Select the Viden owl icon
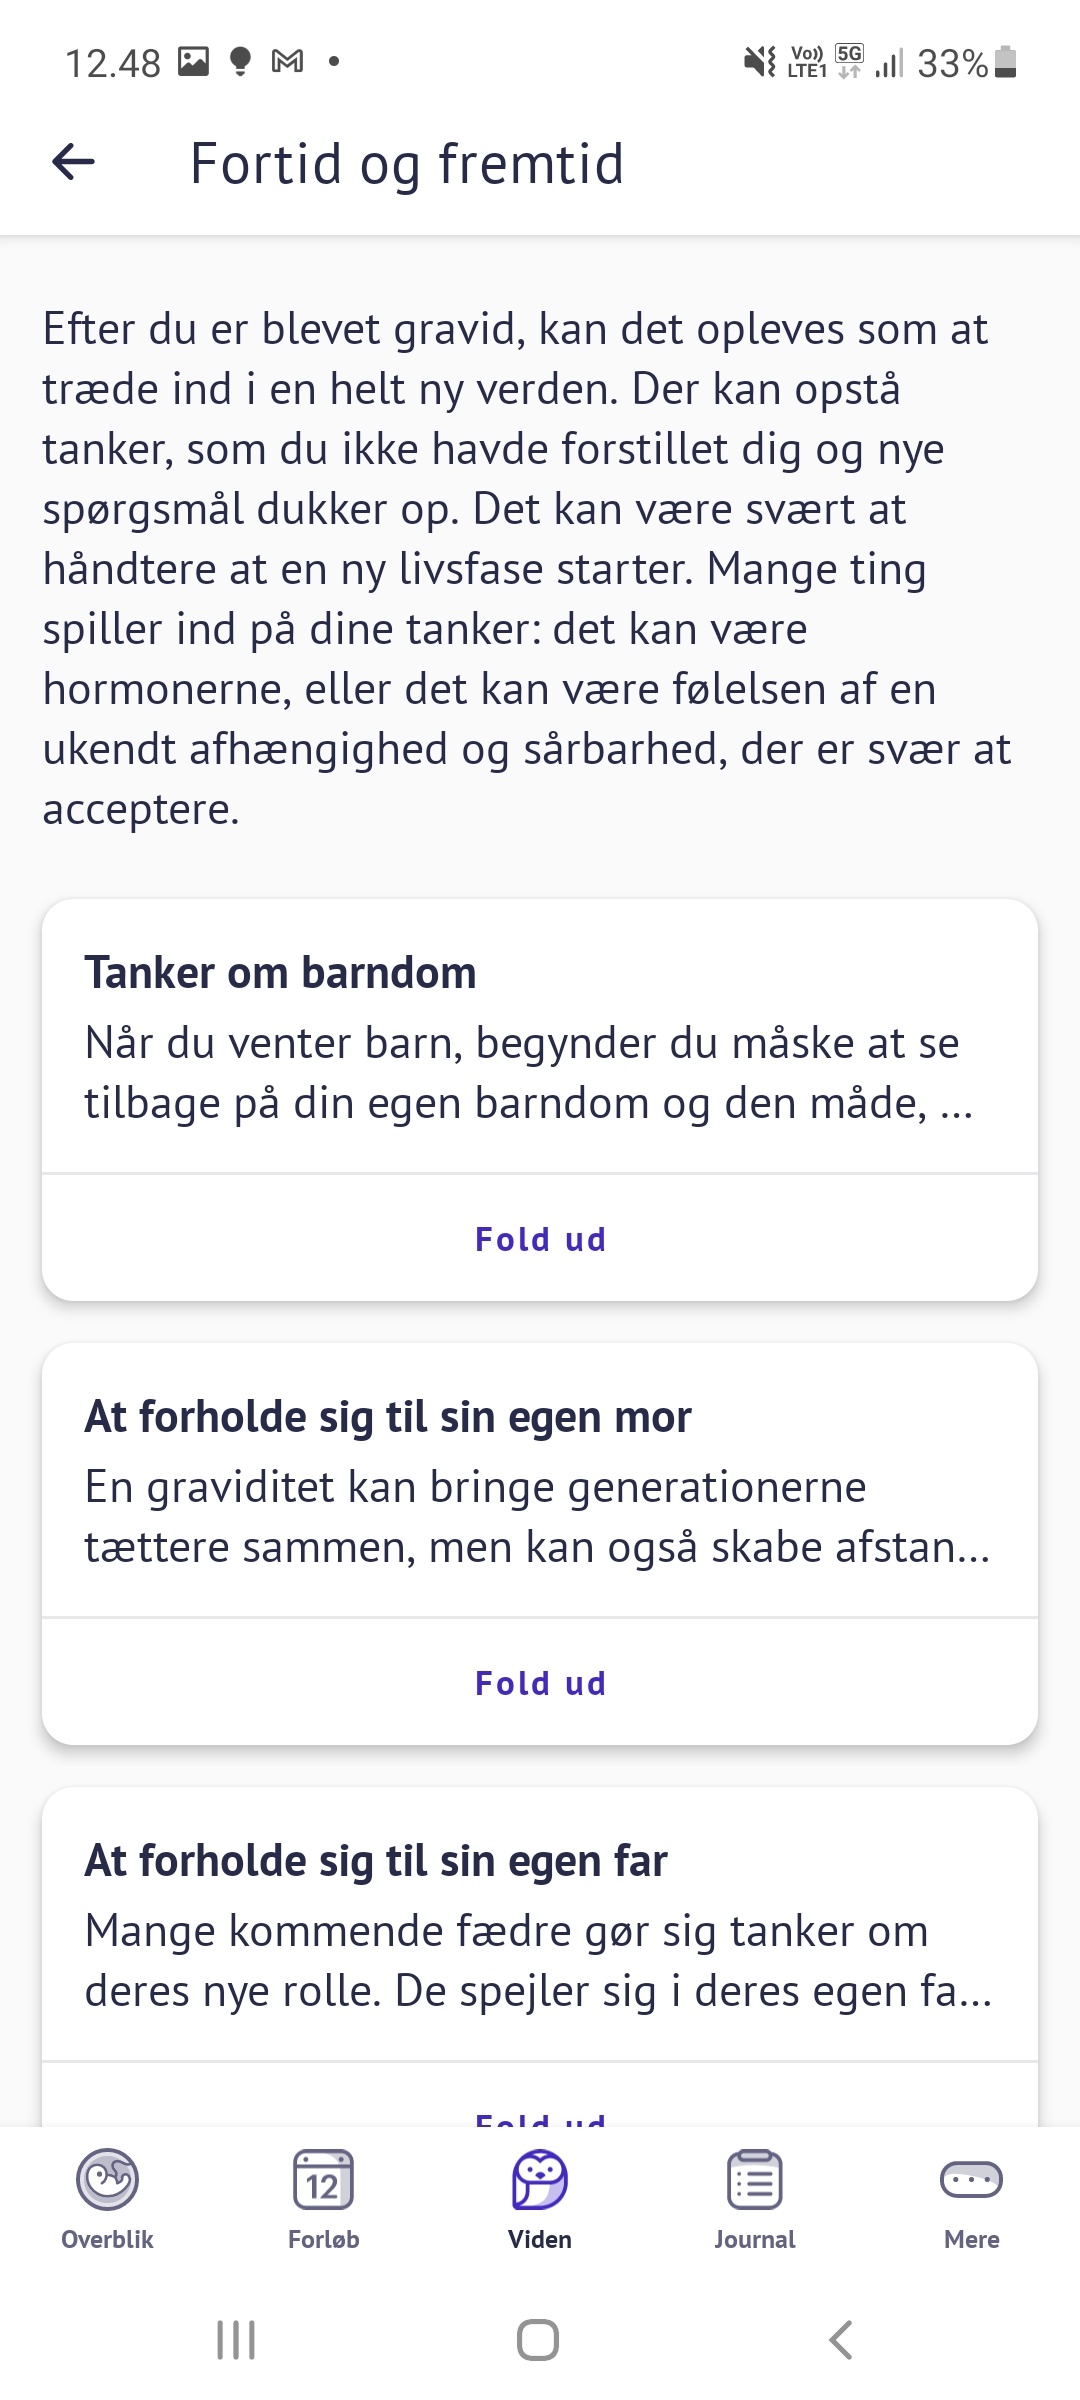Viewport: 1080px width, 2400px height. (540, 2179)
